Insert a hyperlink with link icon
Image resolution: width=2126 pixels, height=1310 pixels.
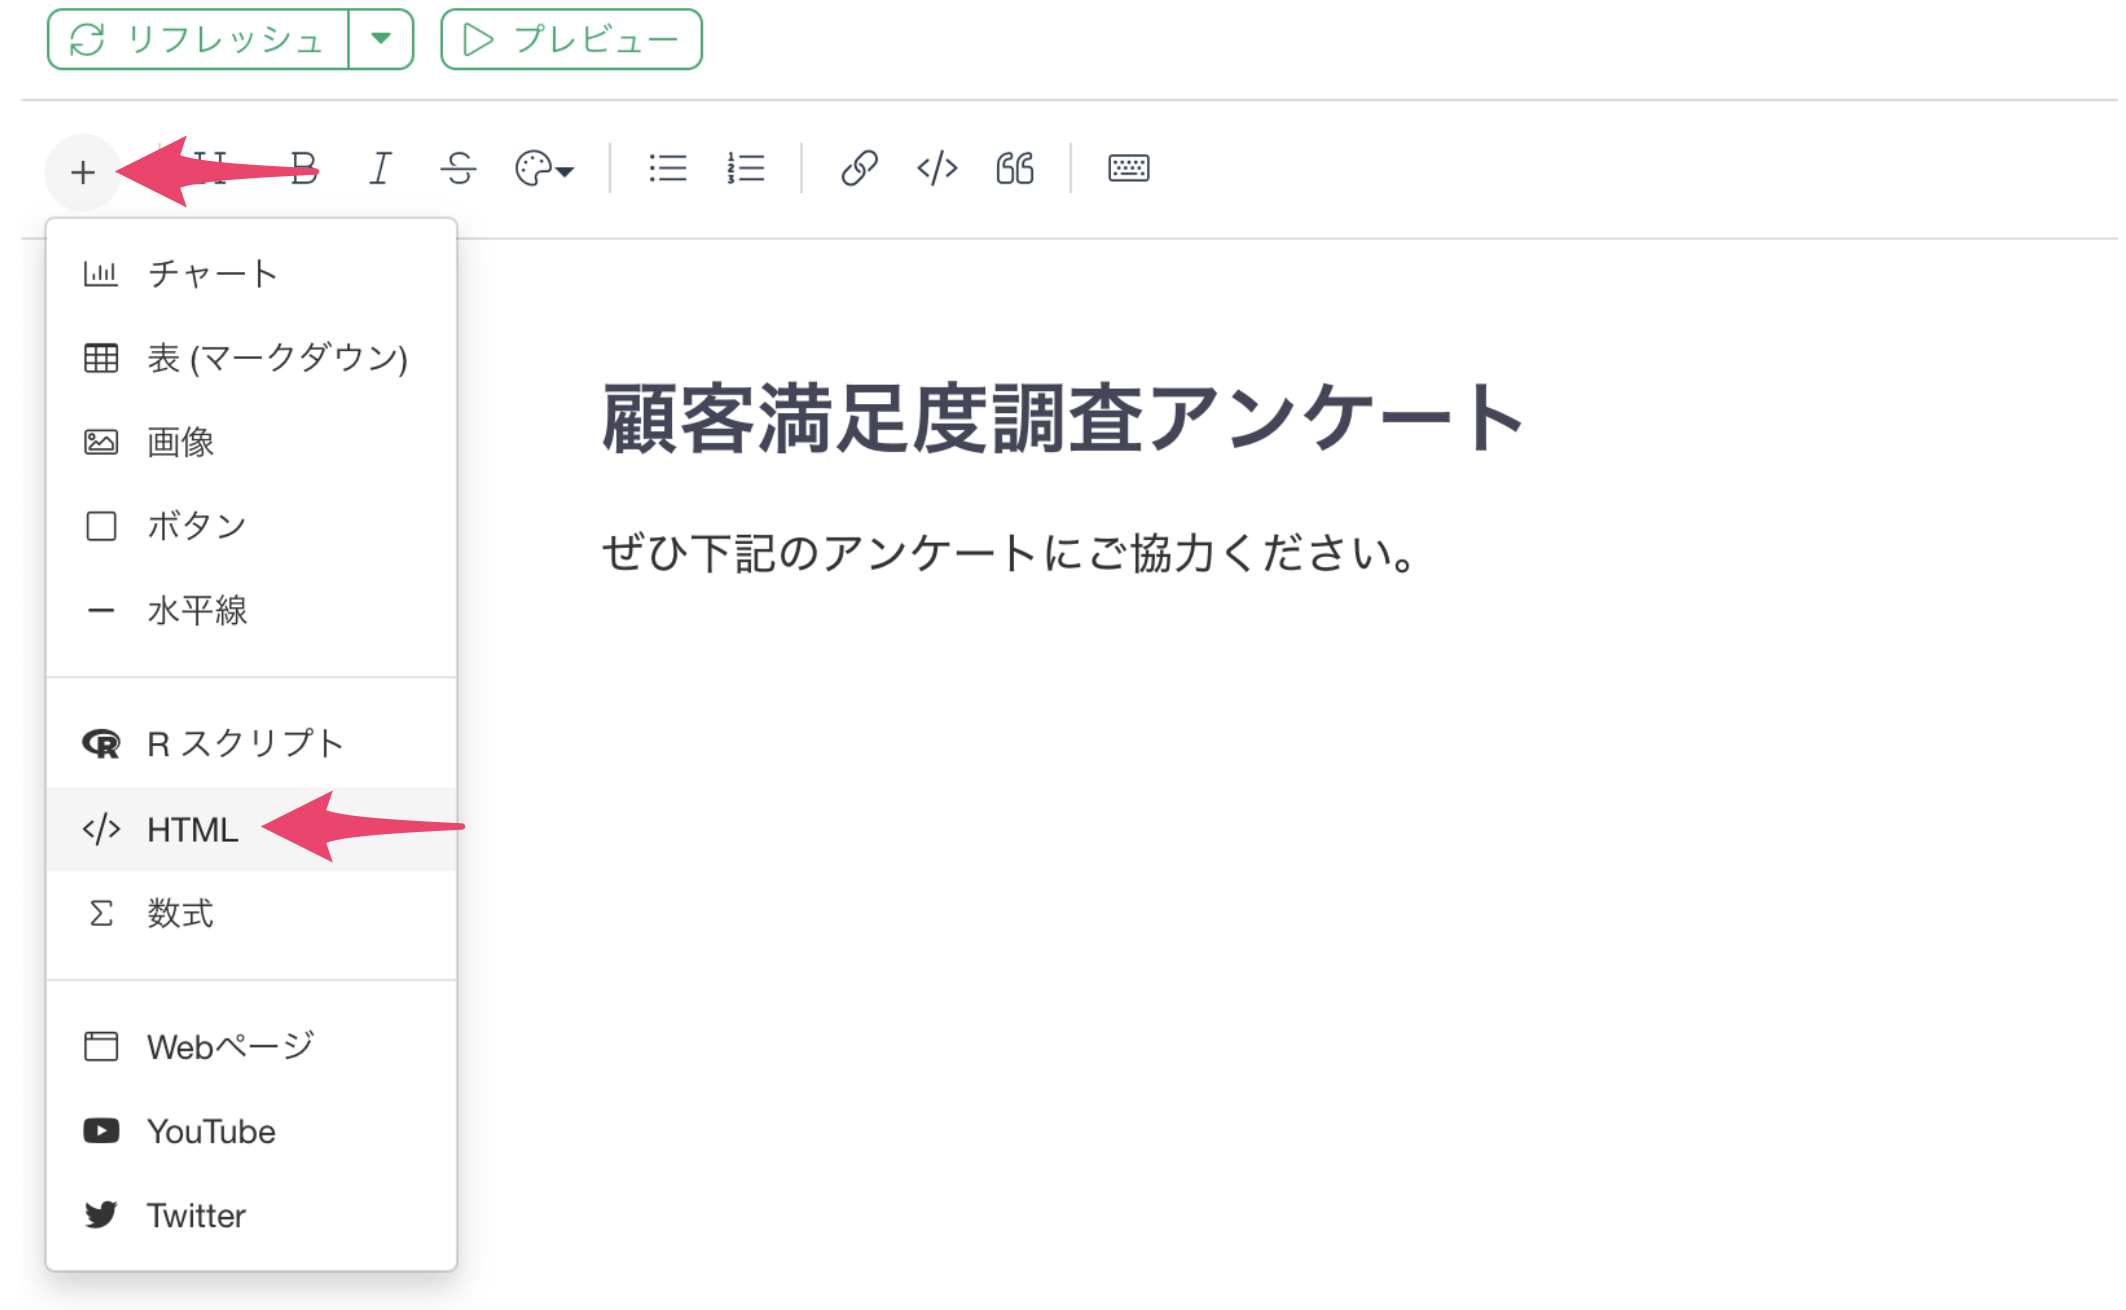click(859, 168)
